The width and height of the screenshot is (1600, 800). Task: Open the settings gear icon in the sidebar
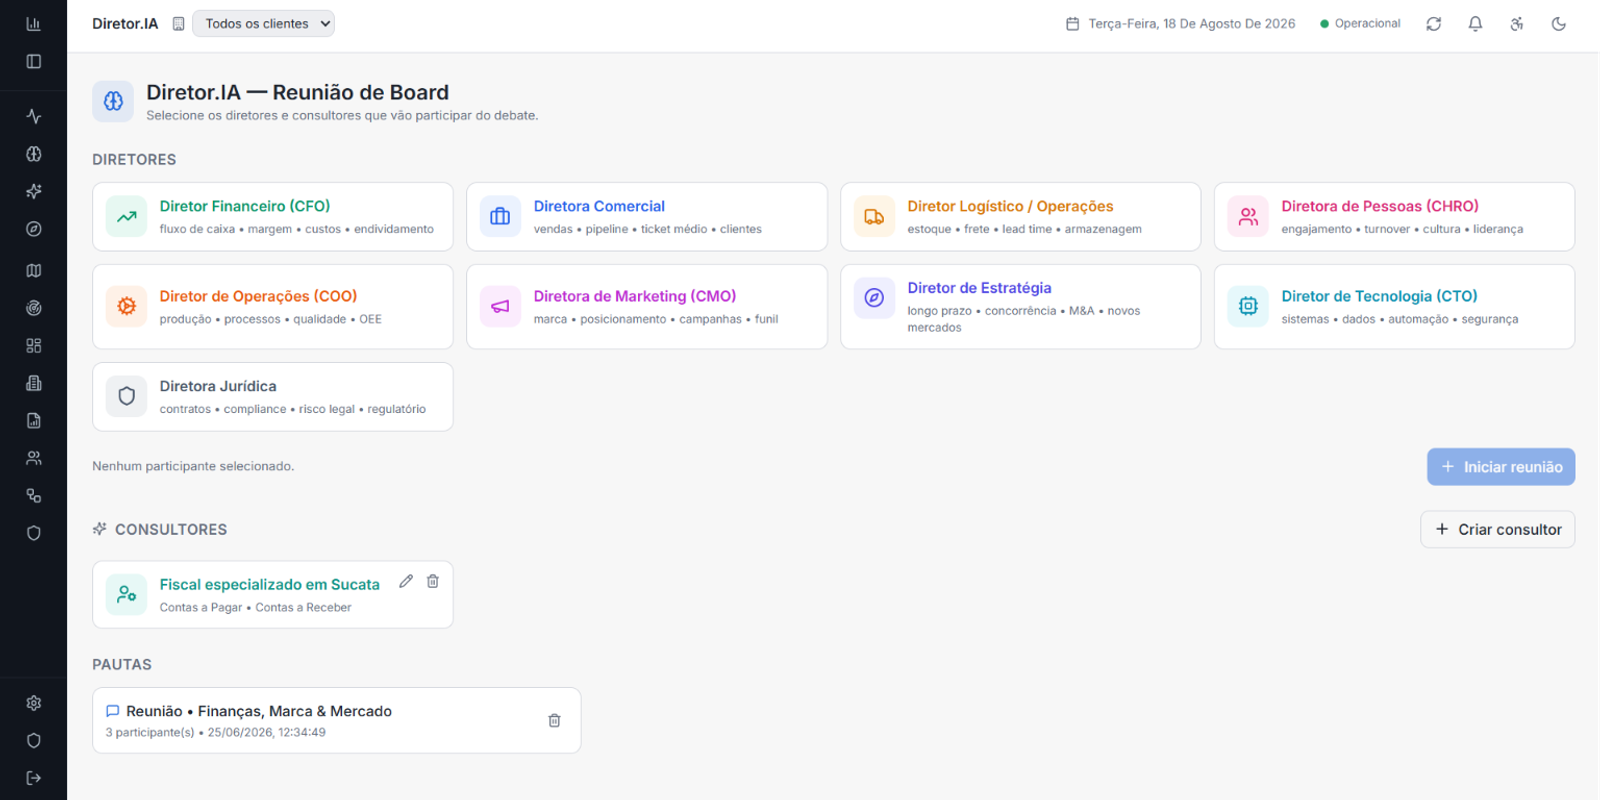point(33,703)
